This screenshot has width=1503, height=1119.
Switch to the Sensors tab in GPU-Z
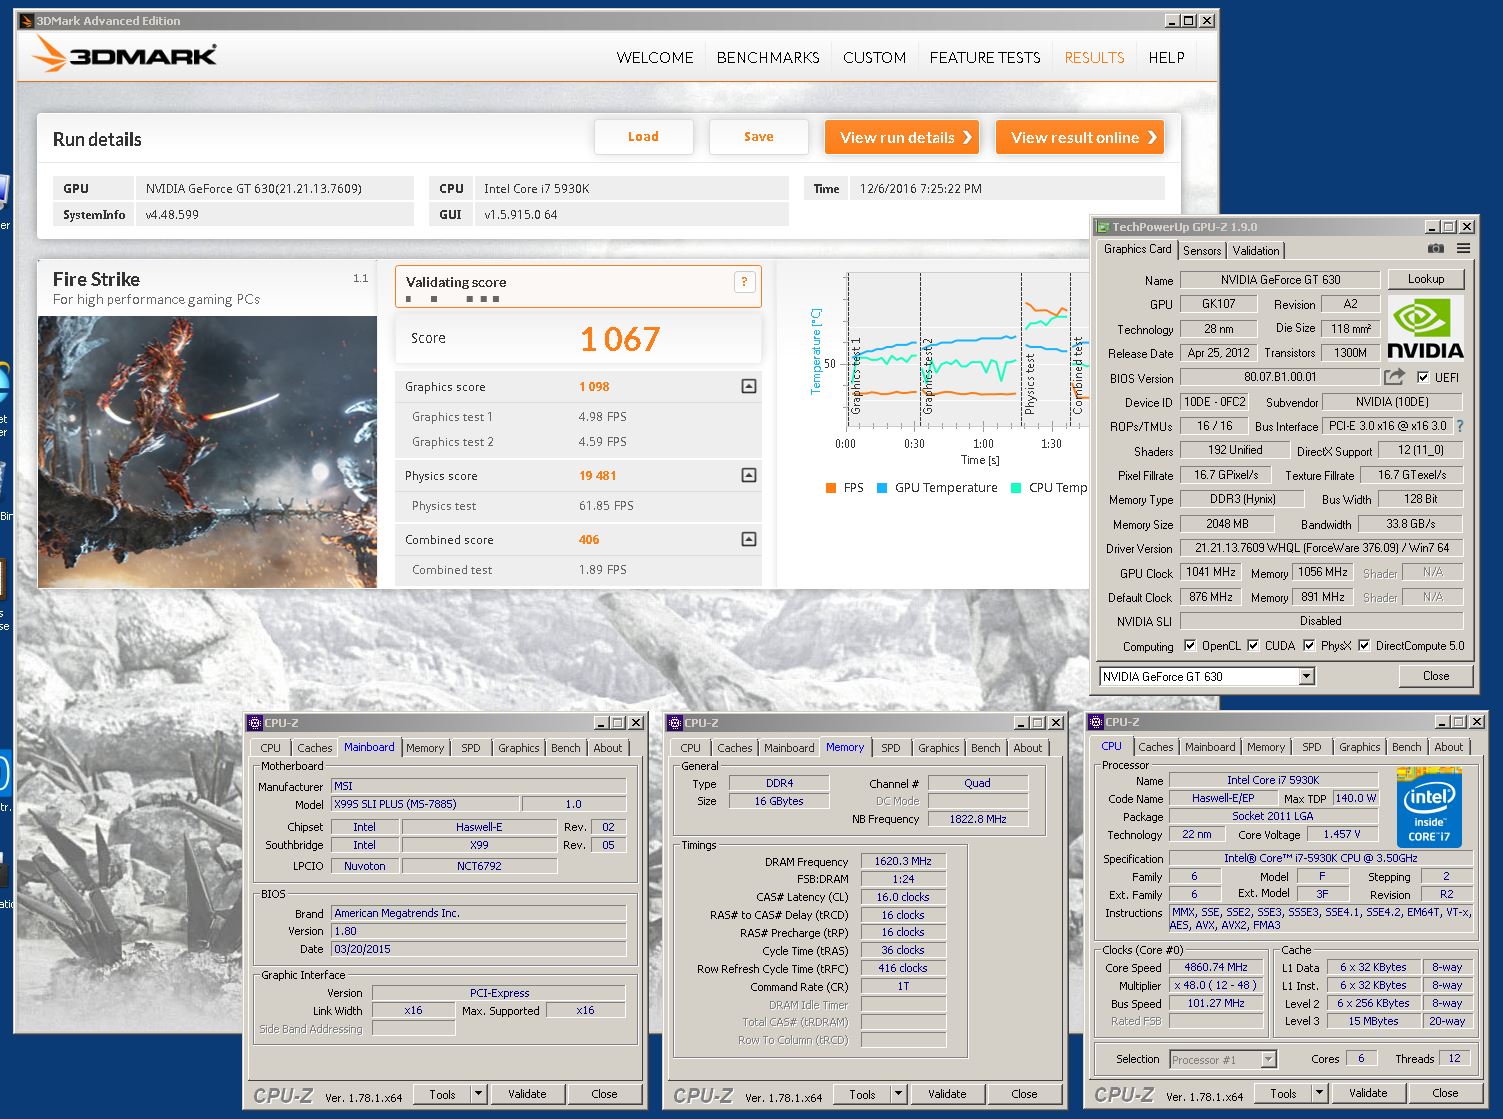point(1202,251)
